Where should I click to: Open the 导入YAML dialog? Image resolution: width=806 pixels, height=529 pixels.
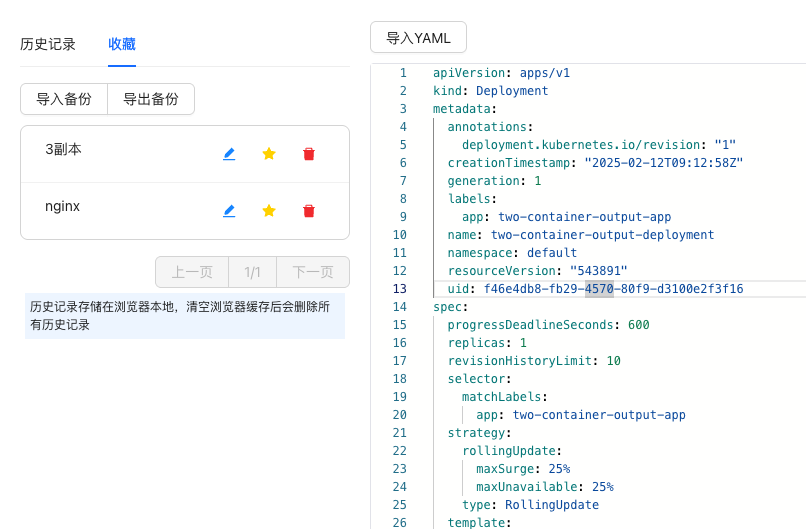418,38
